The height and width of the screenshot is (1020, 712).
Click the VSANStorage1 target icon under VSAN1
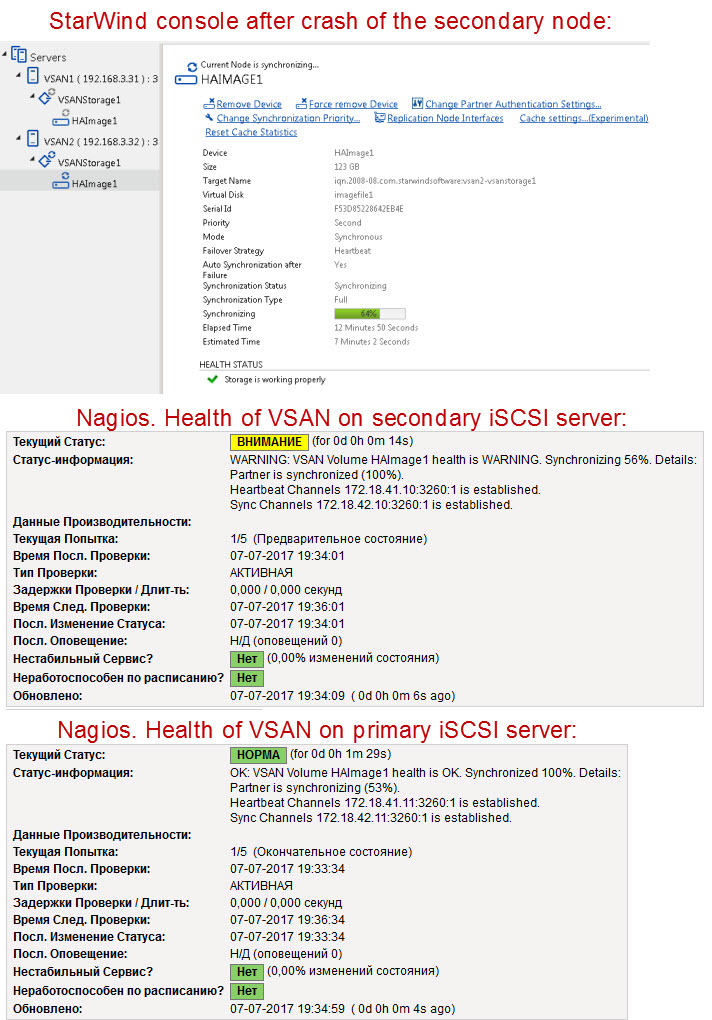[47, 98]
